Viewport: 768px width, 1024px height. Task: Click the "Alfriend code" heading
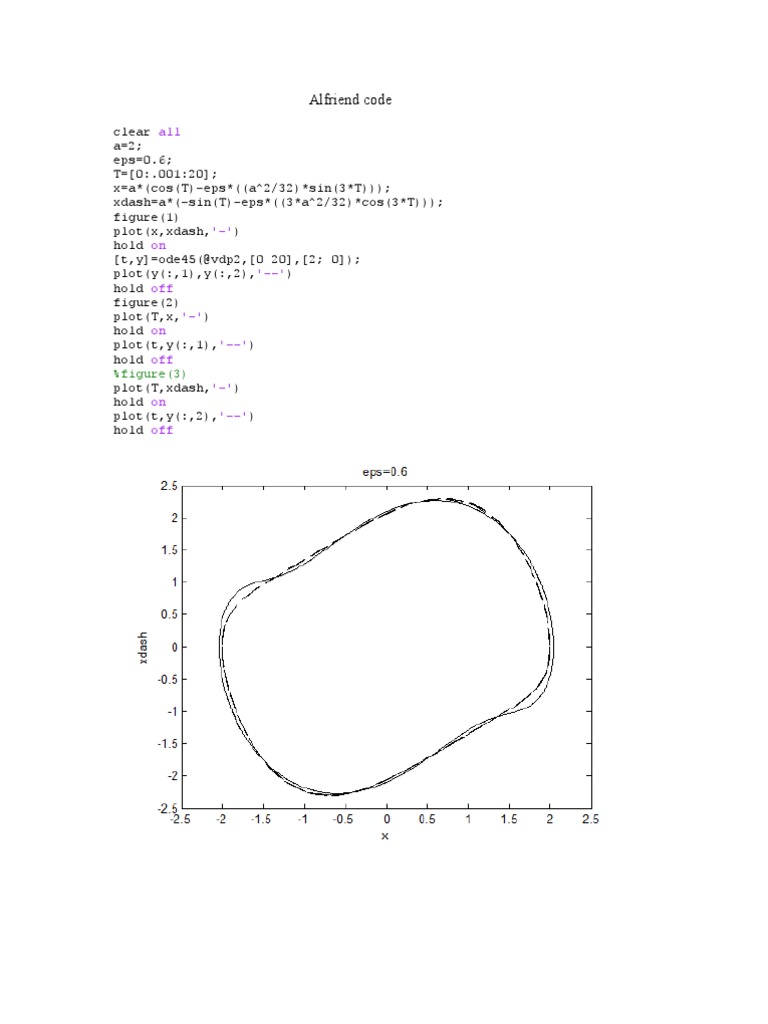tap(350, 100)
